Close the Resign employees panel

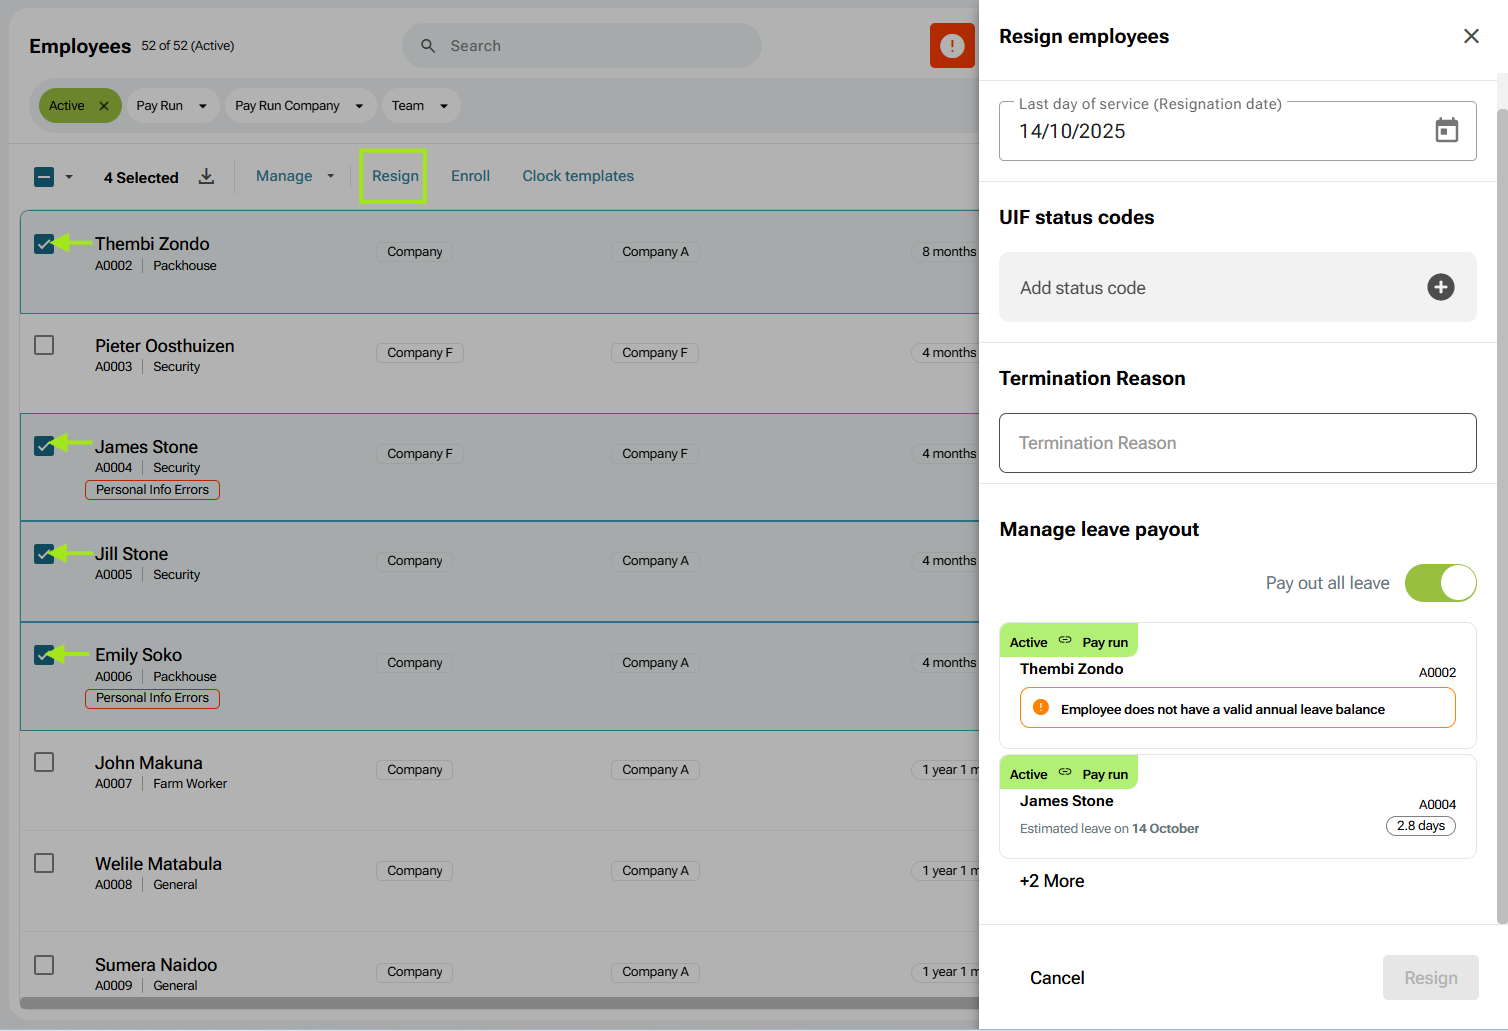pyautogui.click(x=1471, y=37)
